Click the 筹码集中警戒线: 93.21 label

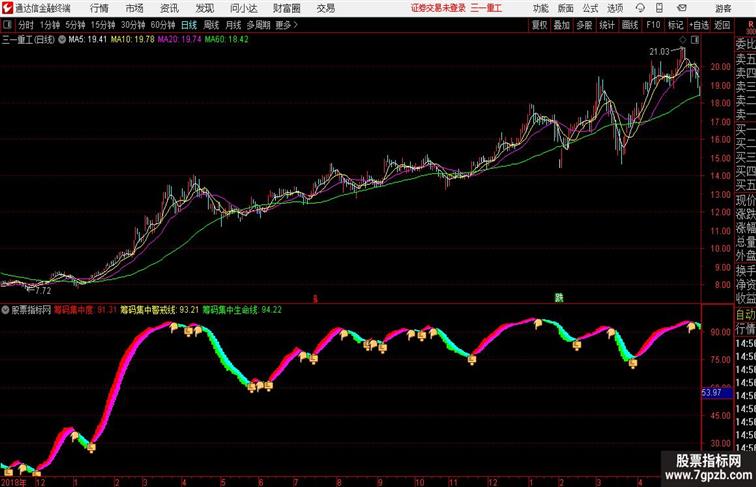160,310
